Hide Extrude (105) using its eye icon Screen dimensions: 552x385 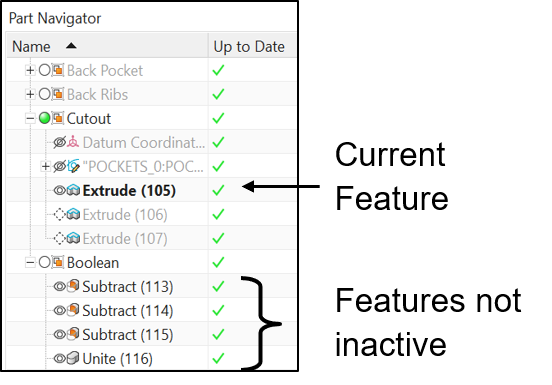click(59, 190)
